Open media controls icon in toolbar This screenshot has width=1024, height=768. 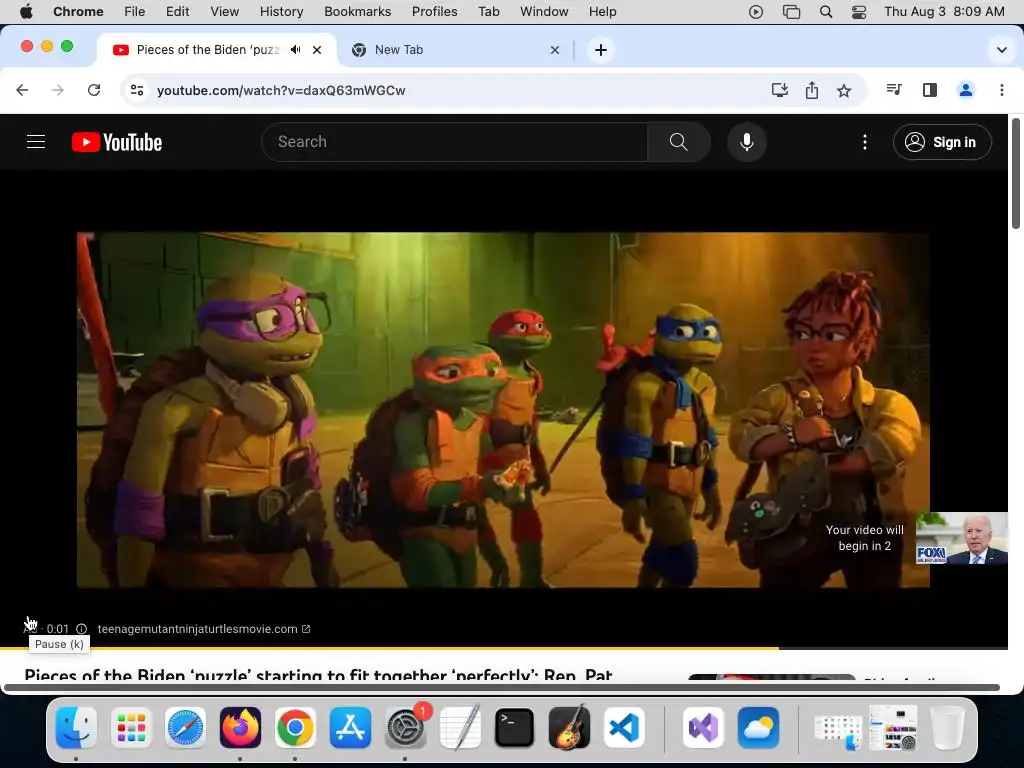[x=894, y=90]
